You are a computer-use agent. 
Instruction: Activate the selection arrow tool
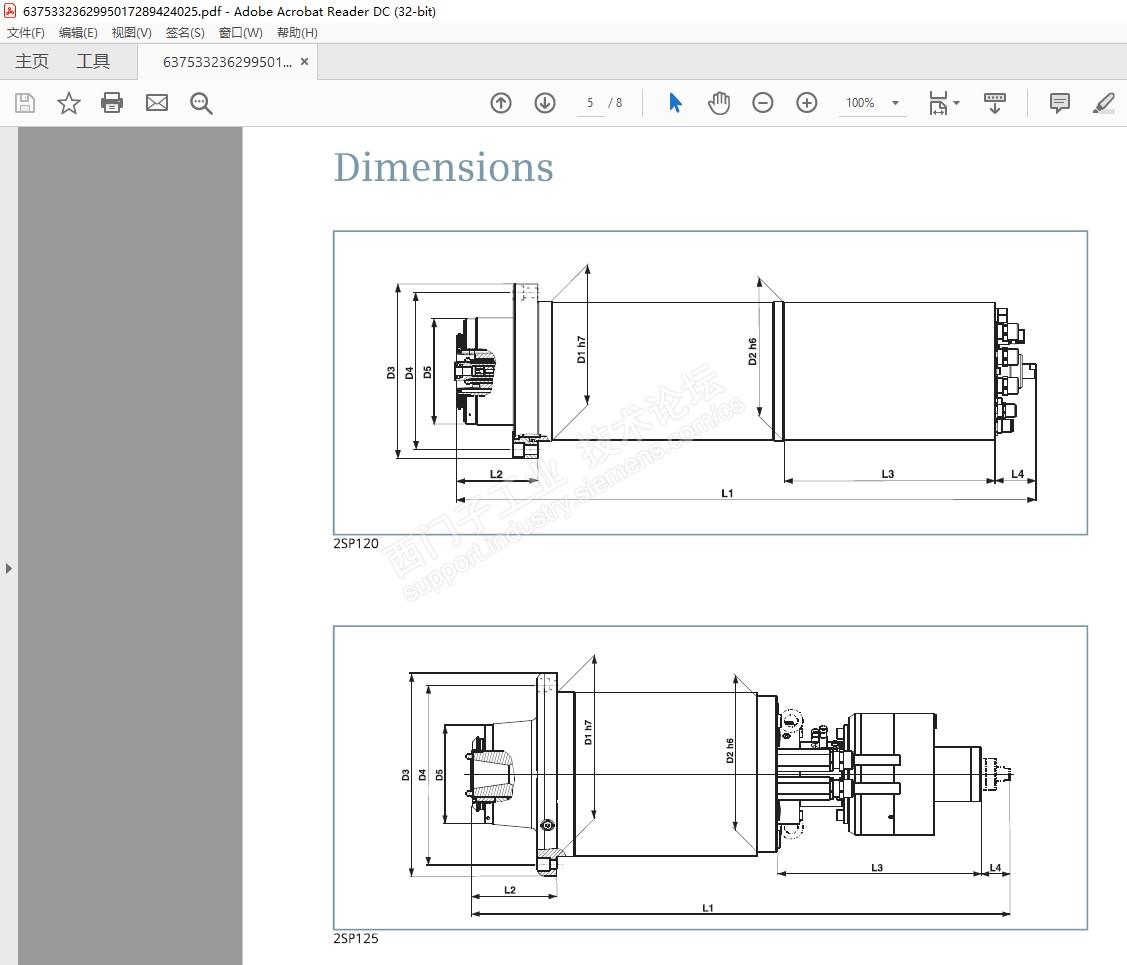675,103
